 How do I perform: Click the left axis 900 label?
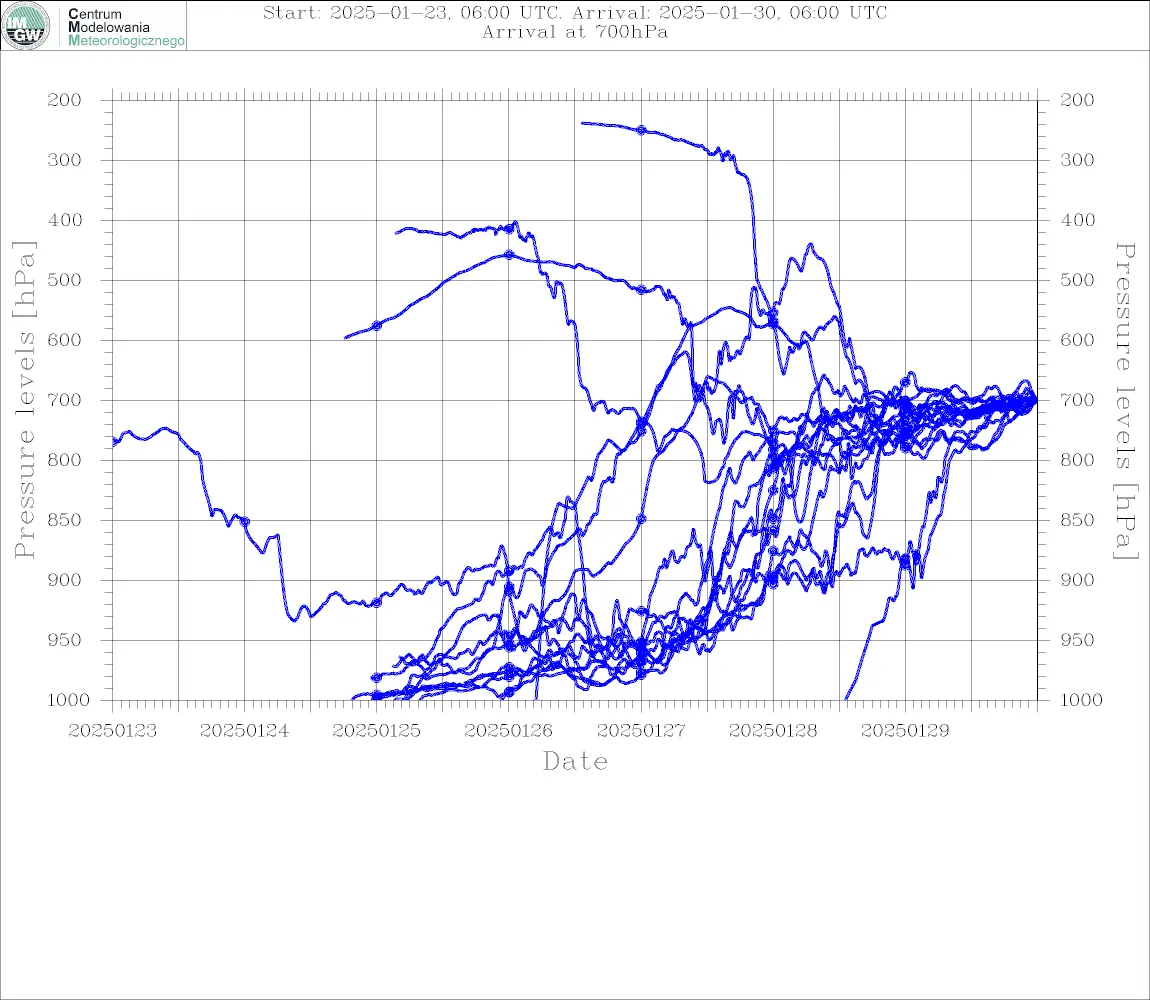click(65, 580)
